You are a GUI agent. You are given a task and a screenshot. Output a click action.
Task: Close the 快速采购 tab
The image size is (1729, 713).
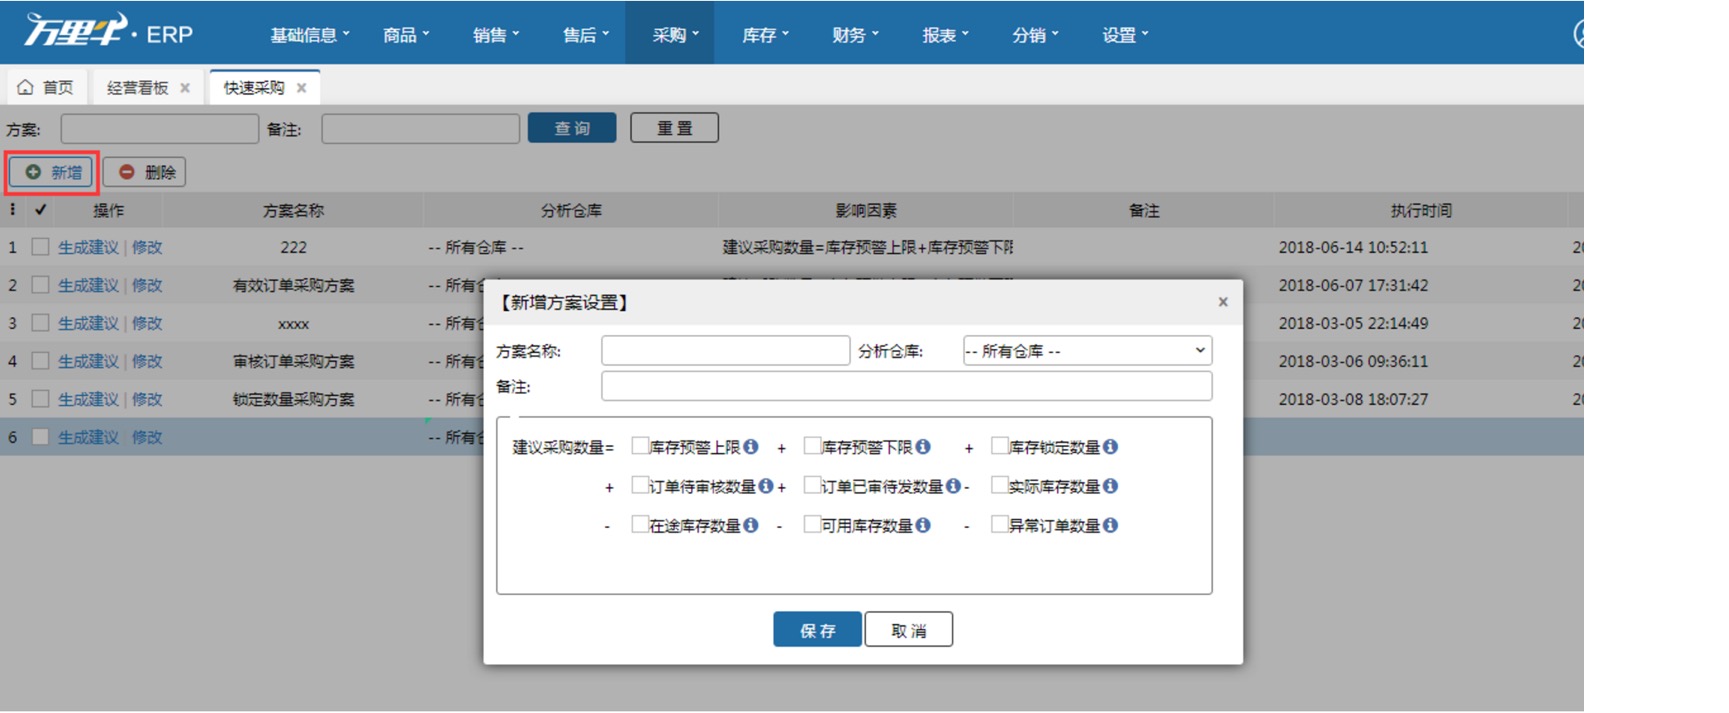pos(301,88)
